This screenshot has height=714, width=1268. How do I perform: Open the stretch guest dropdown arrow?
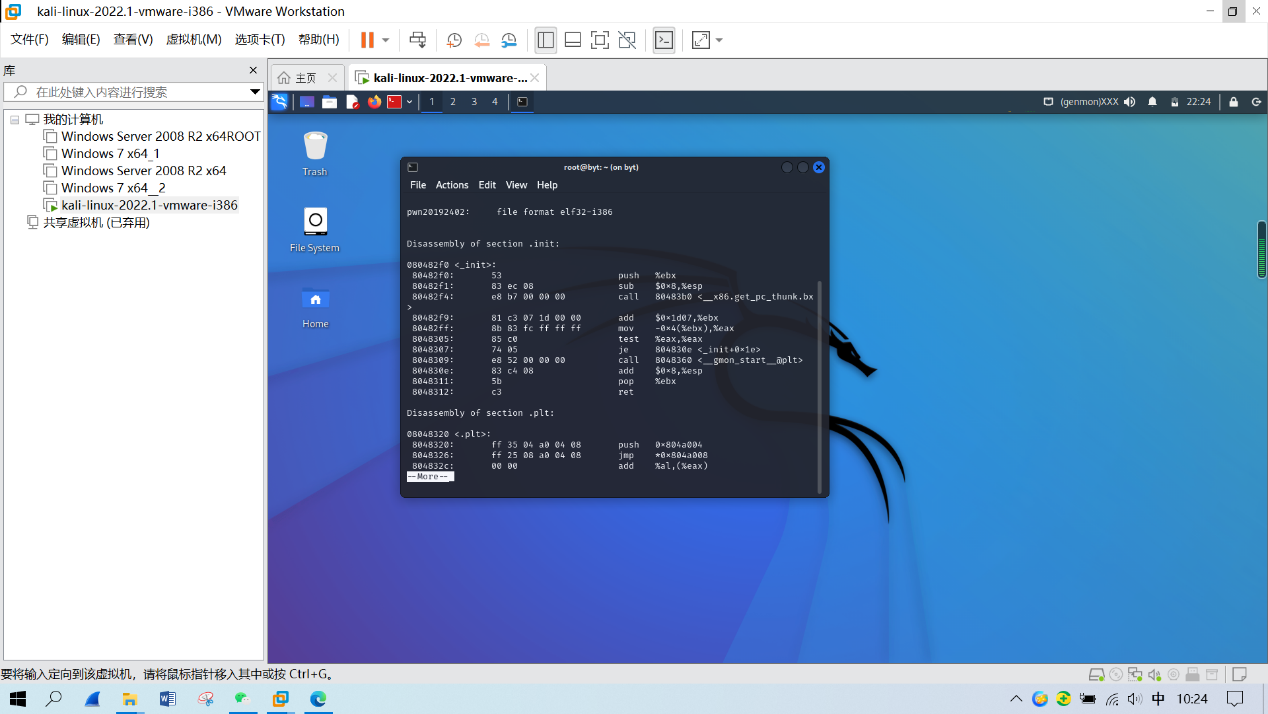[719, 40]
